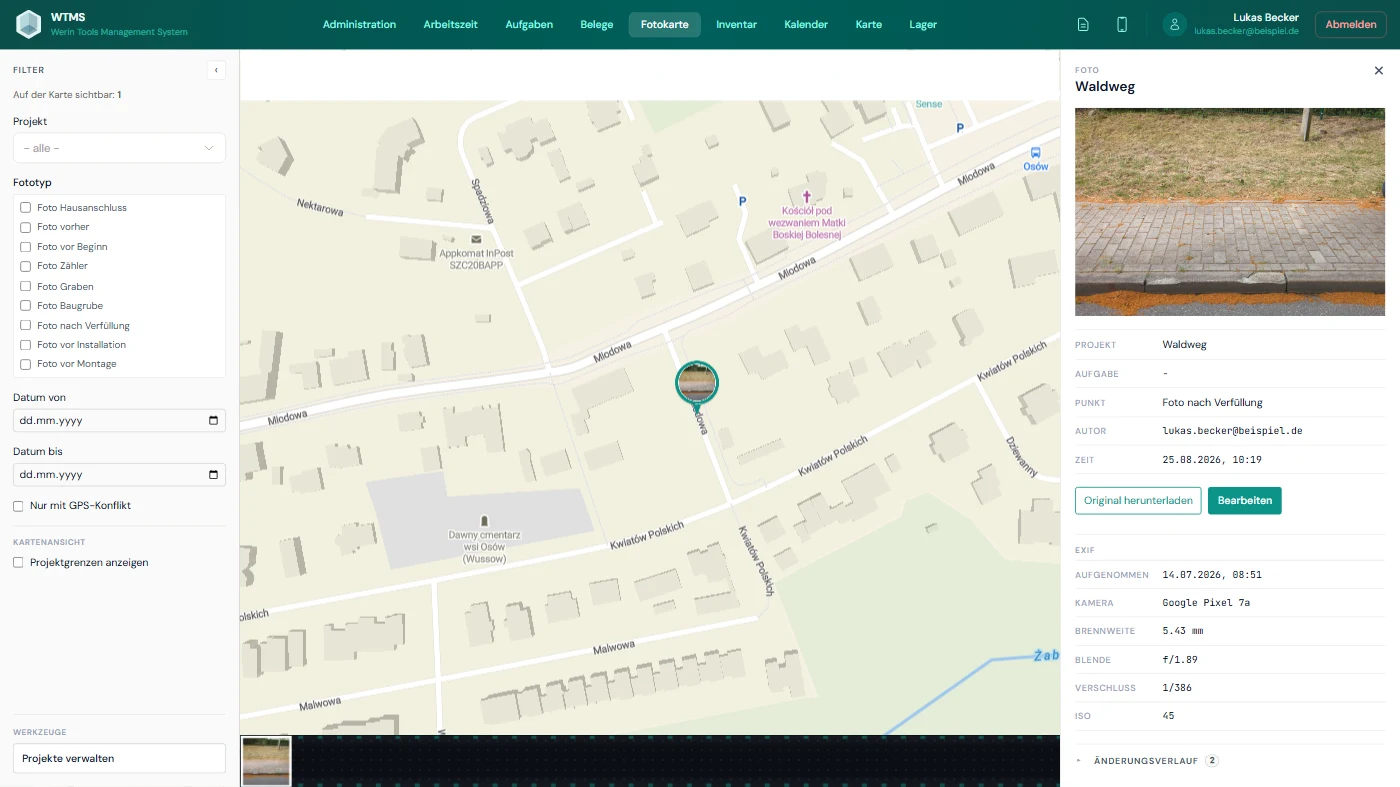Click the Osów bus stop map icon

click(1035, 153)
